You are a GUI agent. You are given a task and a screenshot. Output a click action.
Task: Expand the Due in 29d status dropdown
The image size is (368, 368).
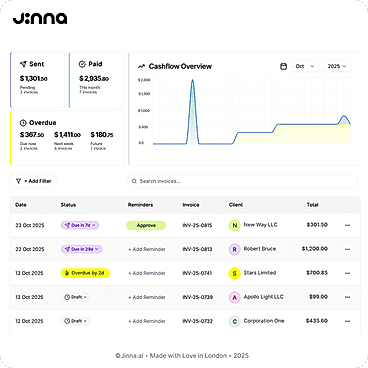point(81,249)
